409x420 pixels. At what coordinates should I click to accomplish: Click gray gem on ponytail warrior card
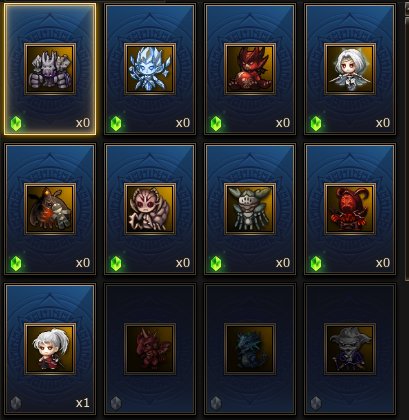point(16,403)
